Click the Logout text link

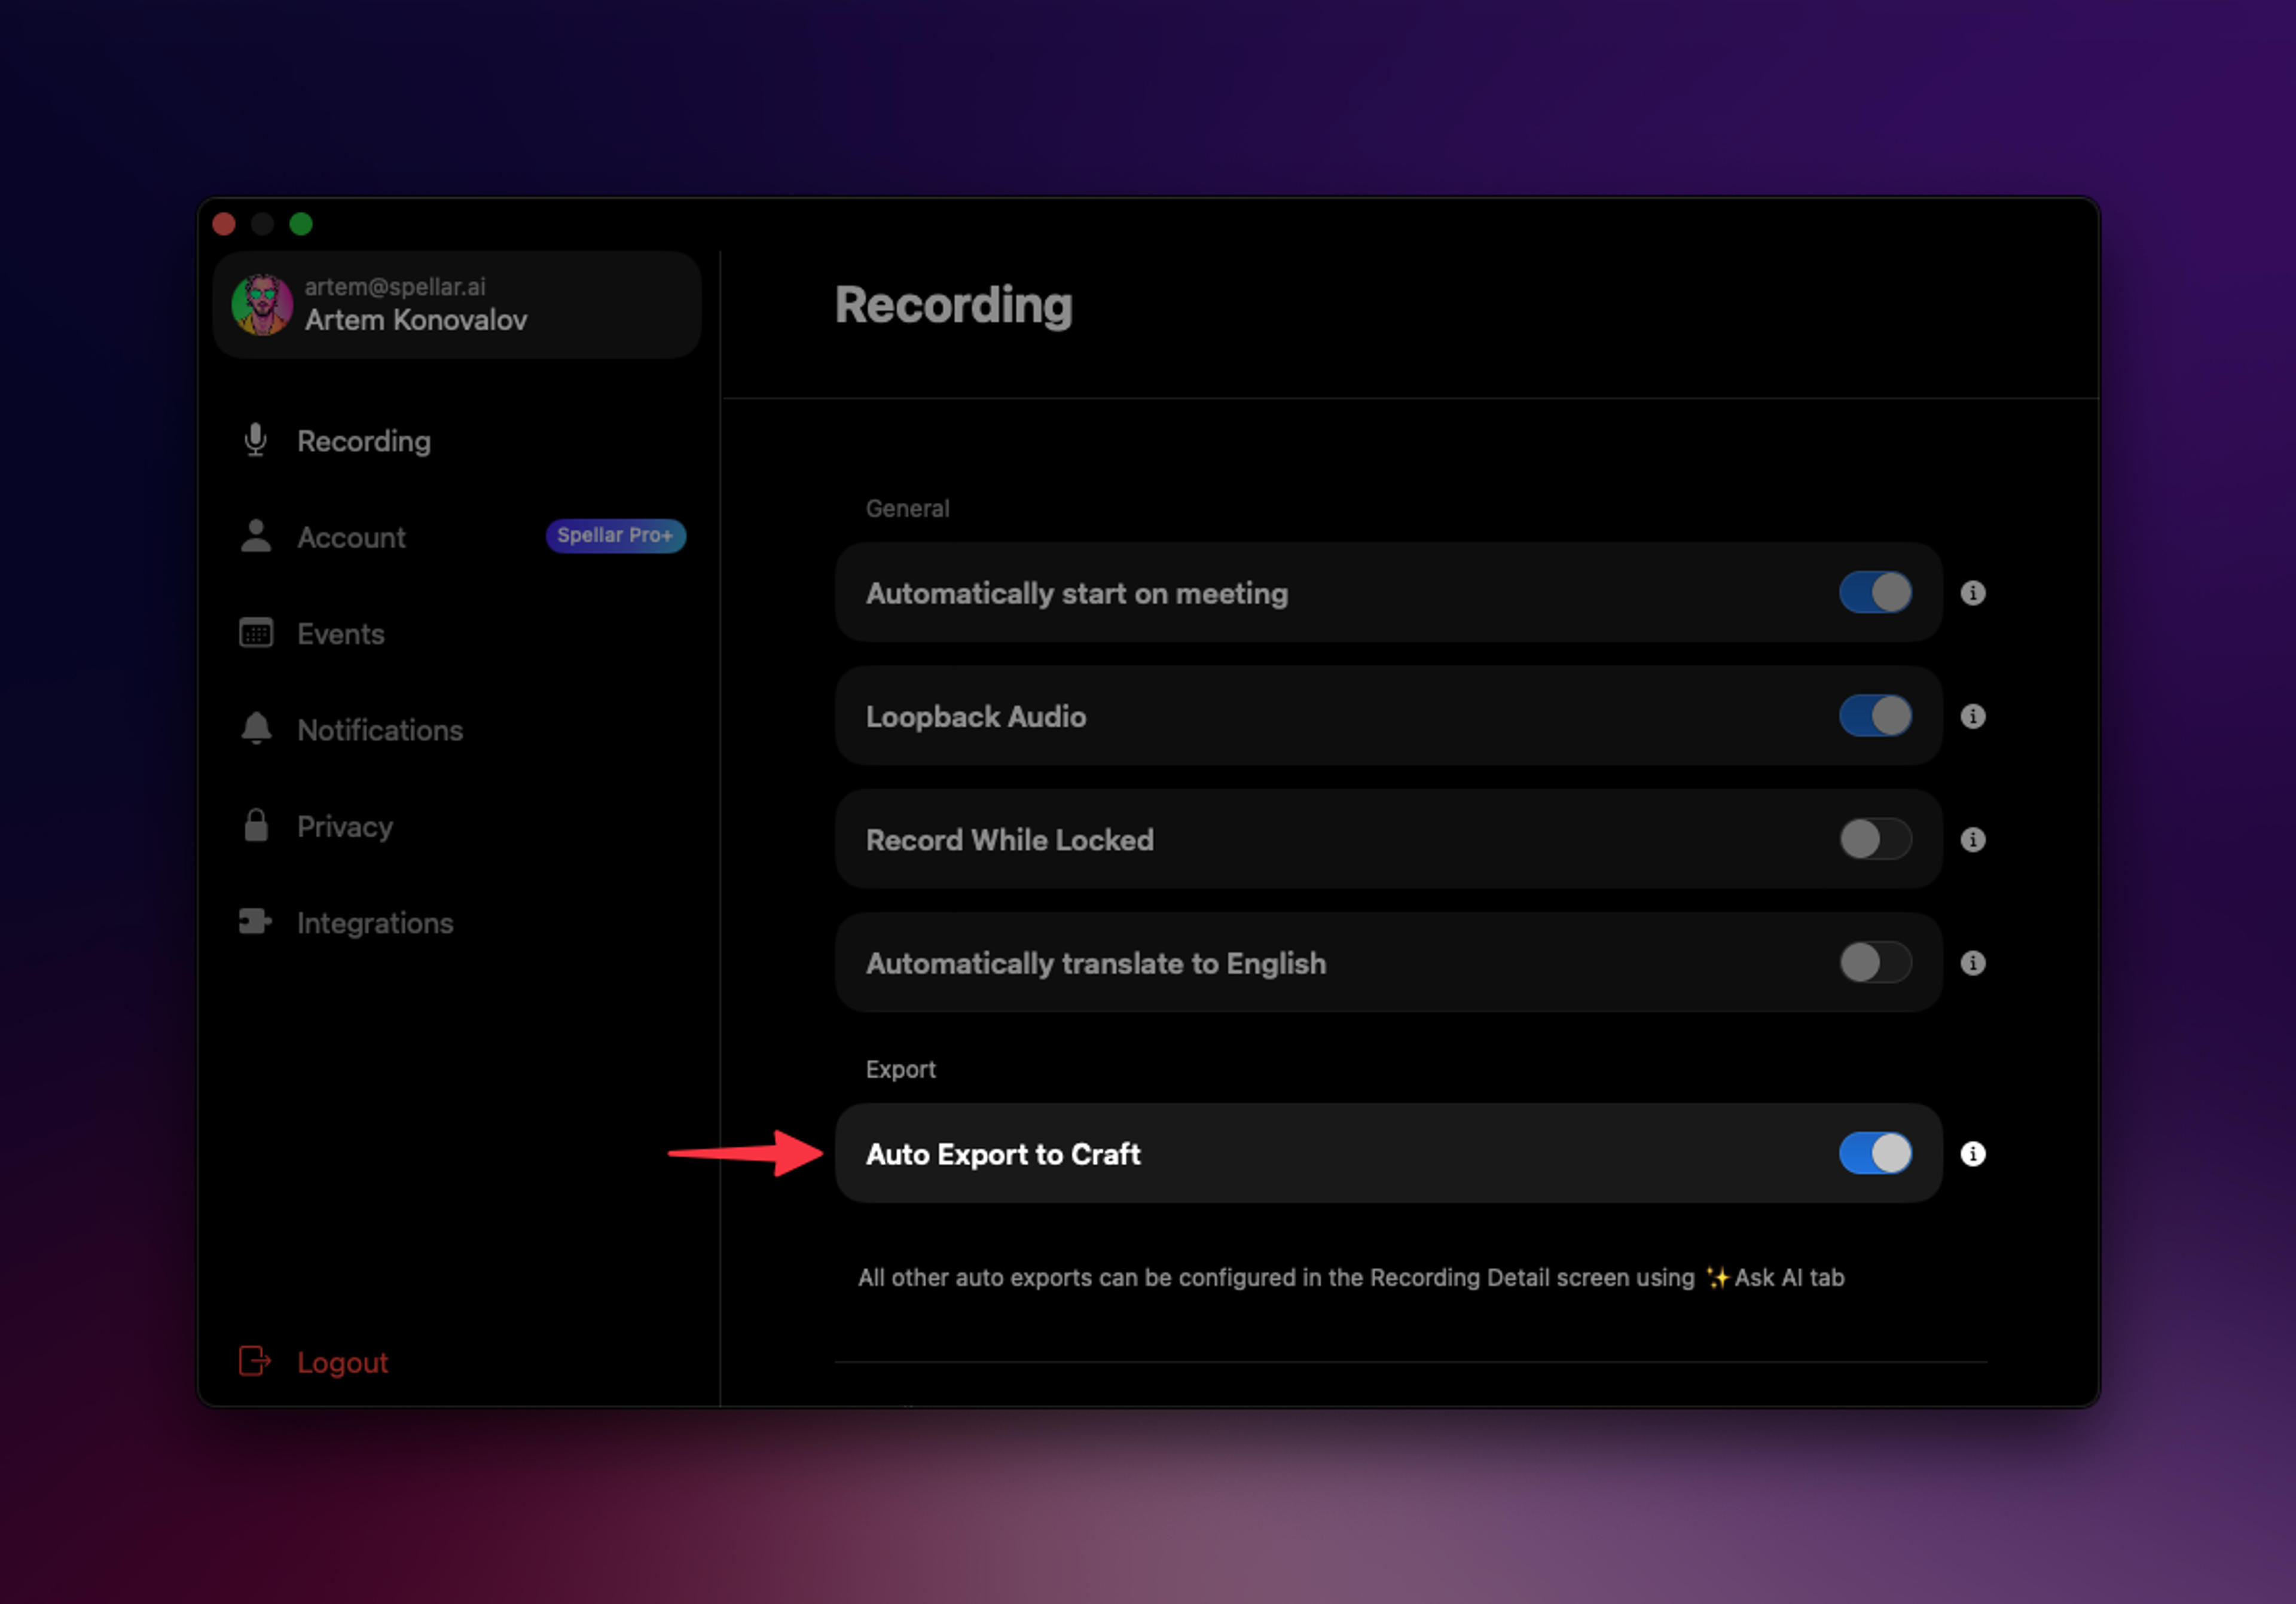point(342,1362)
